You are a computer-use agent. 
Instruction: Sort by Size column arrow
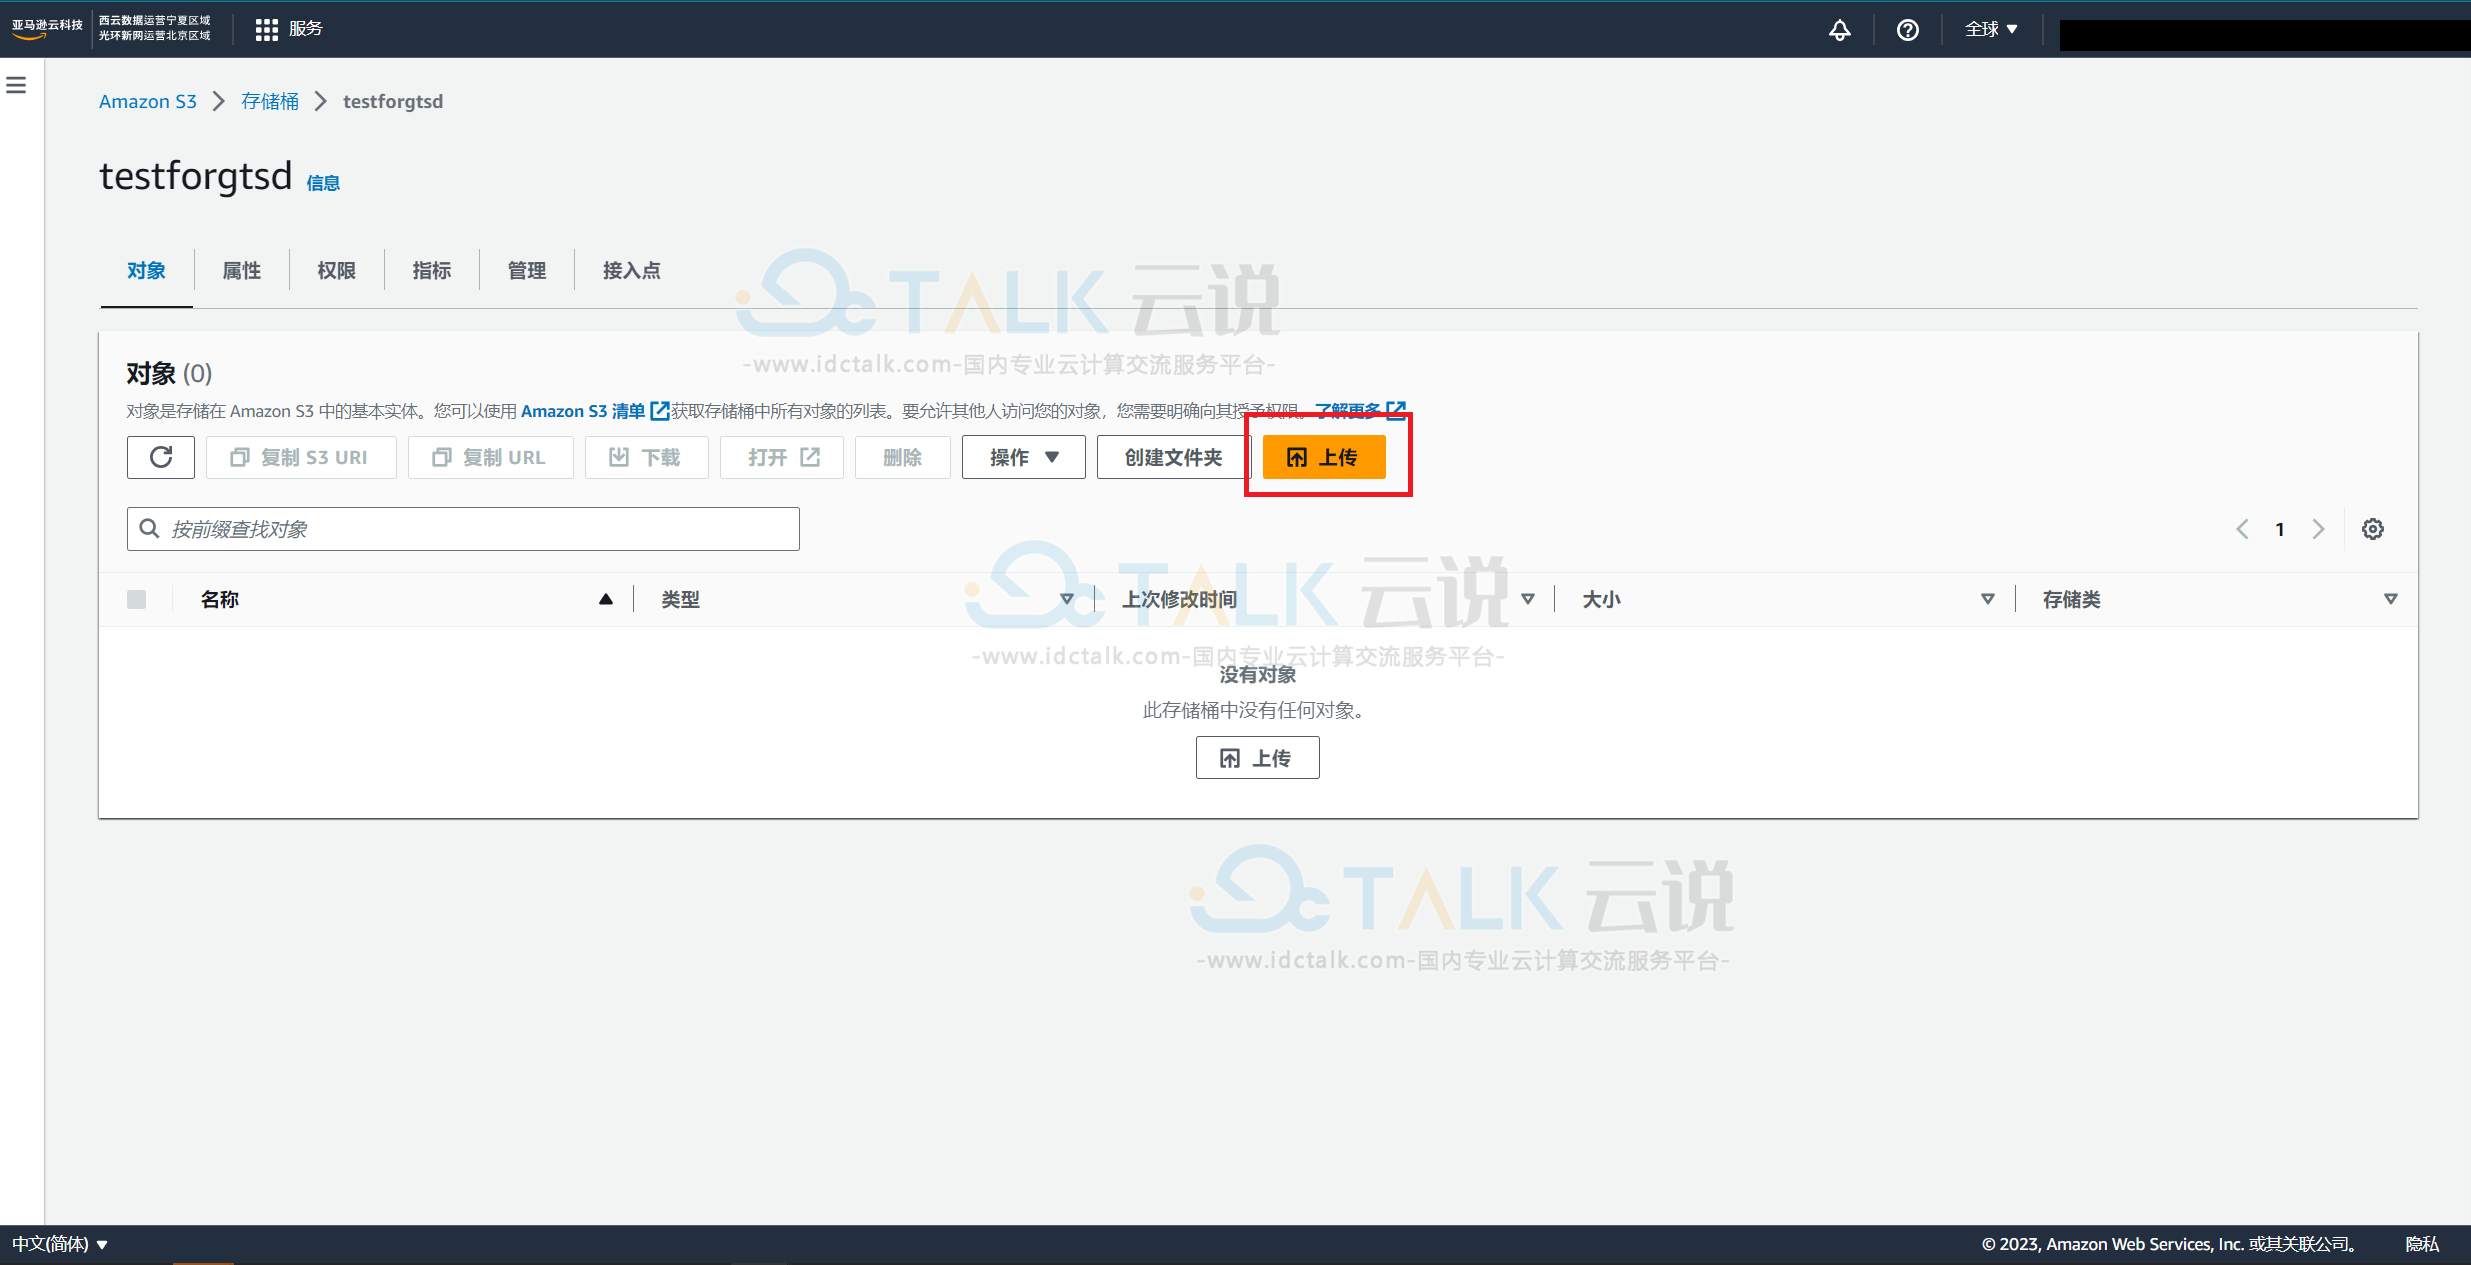click(1987, 600)
